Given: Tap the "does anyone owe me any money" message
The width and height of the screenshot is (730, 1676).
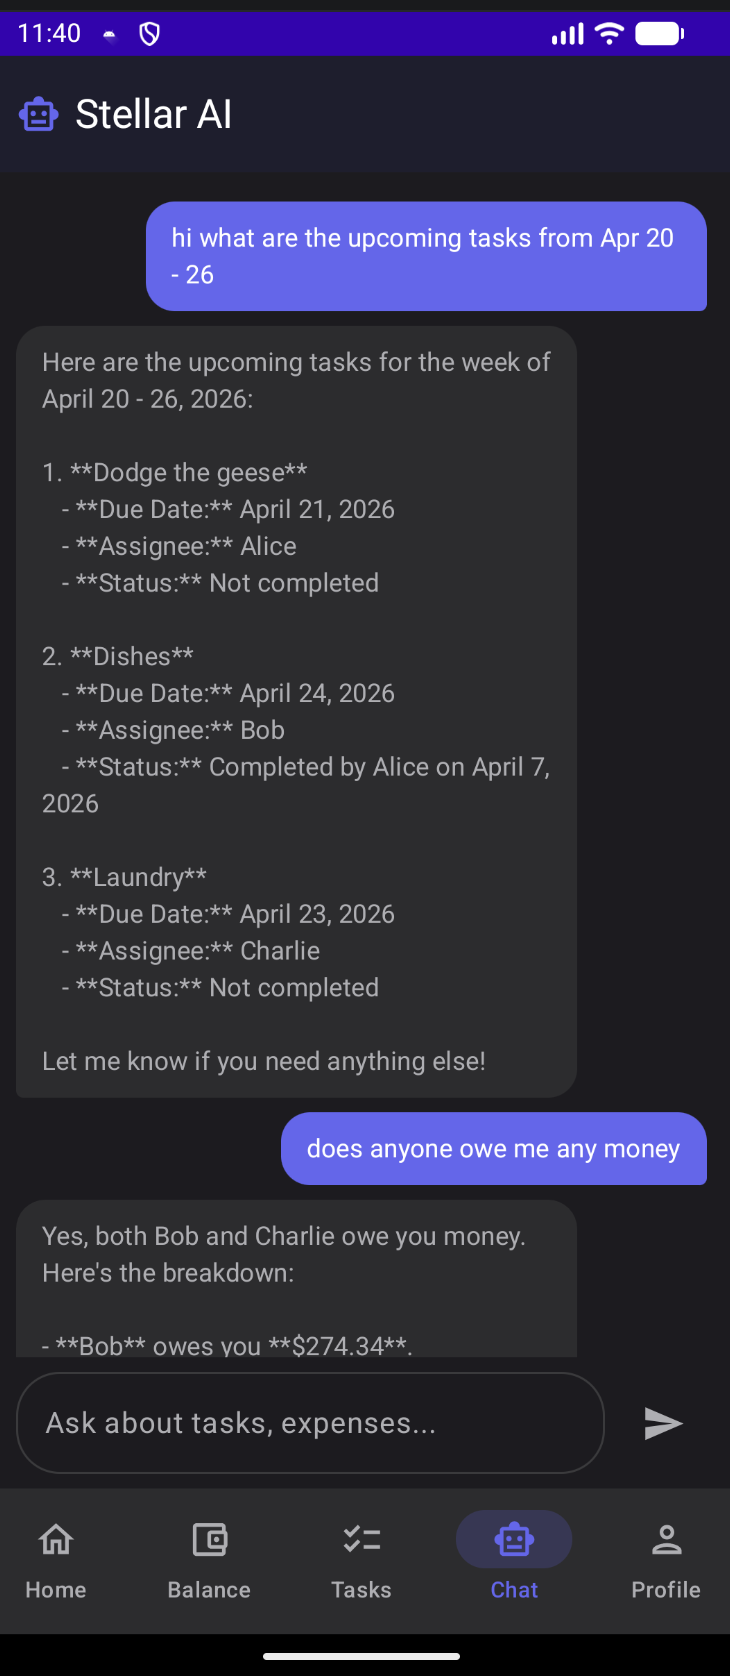Looking at the screenshot, I should [493, 1149].
